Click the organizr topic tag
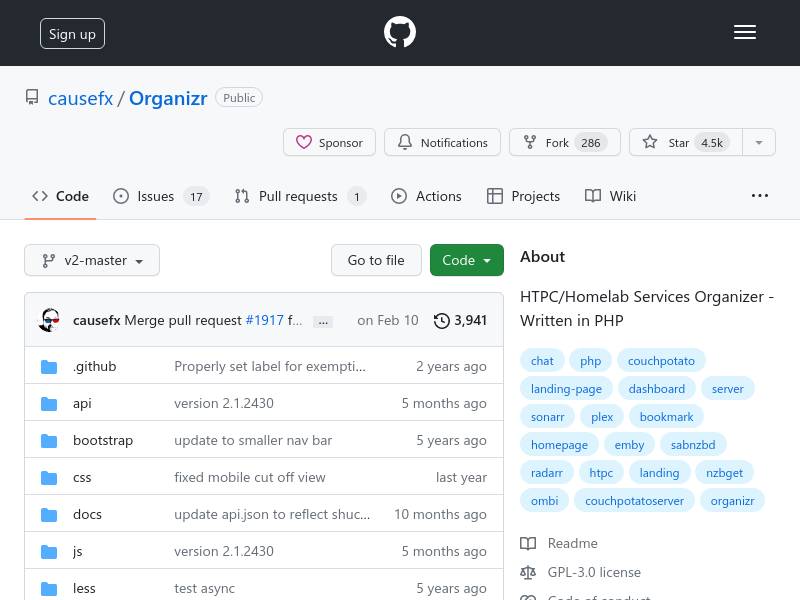Viewport: 800px width, 600px height. tap(732, 501)
